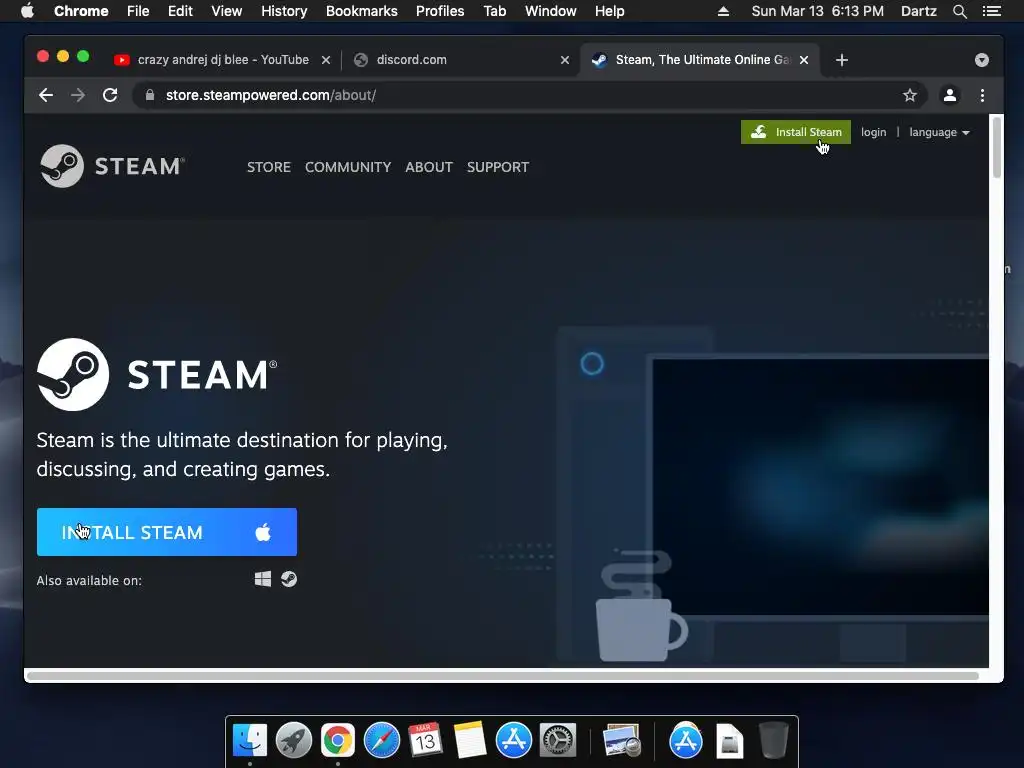The width and height of the screenshot is (1024, 768).
Task: Click the date and time in menu bar
Action: [818, 11]
